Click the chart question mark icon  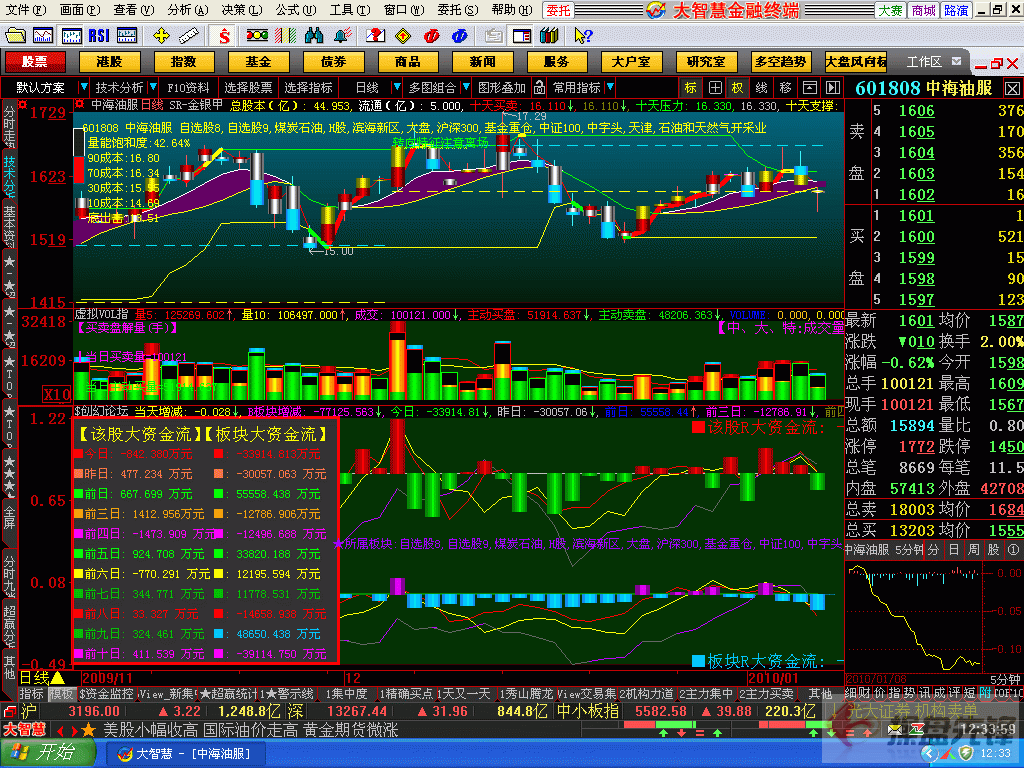click(375, 35)
